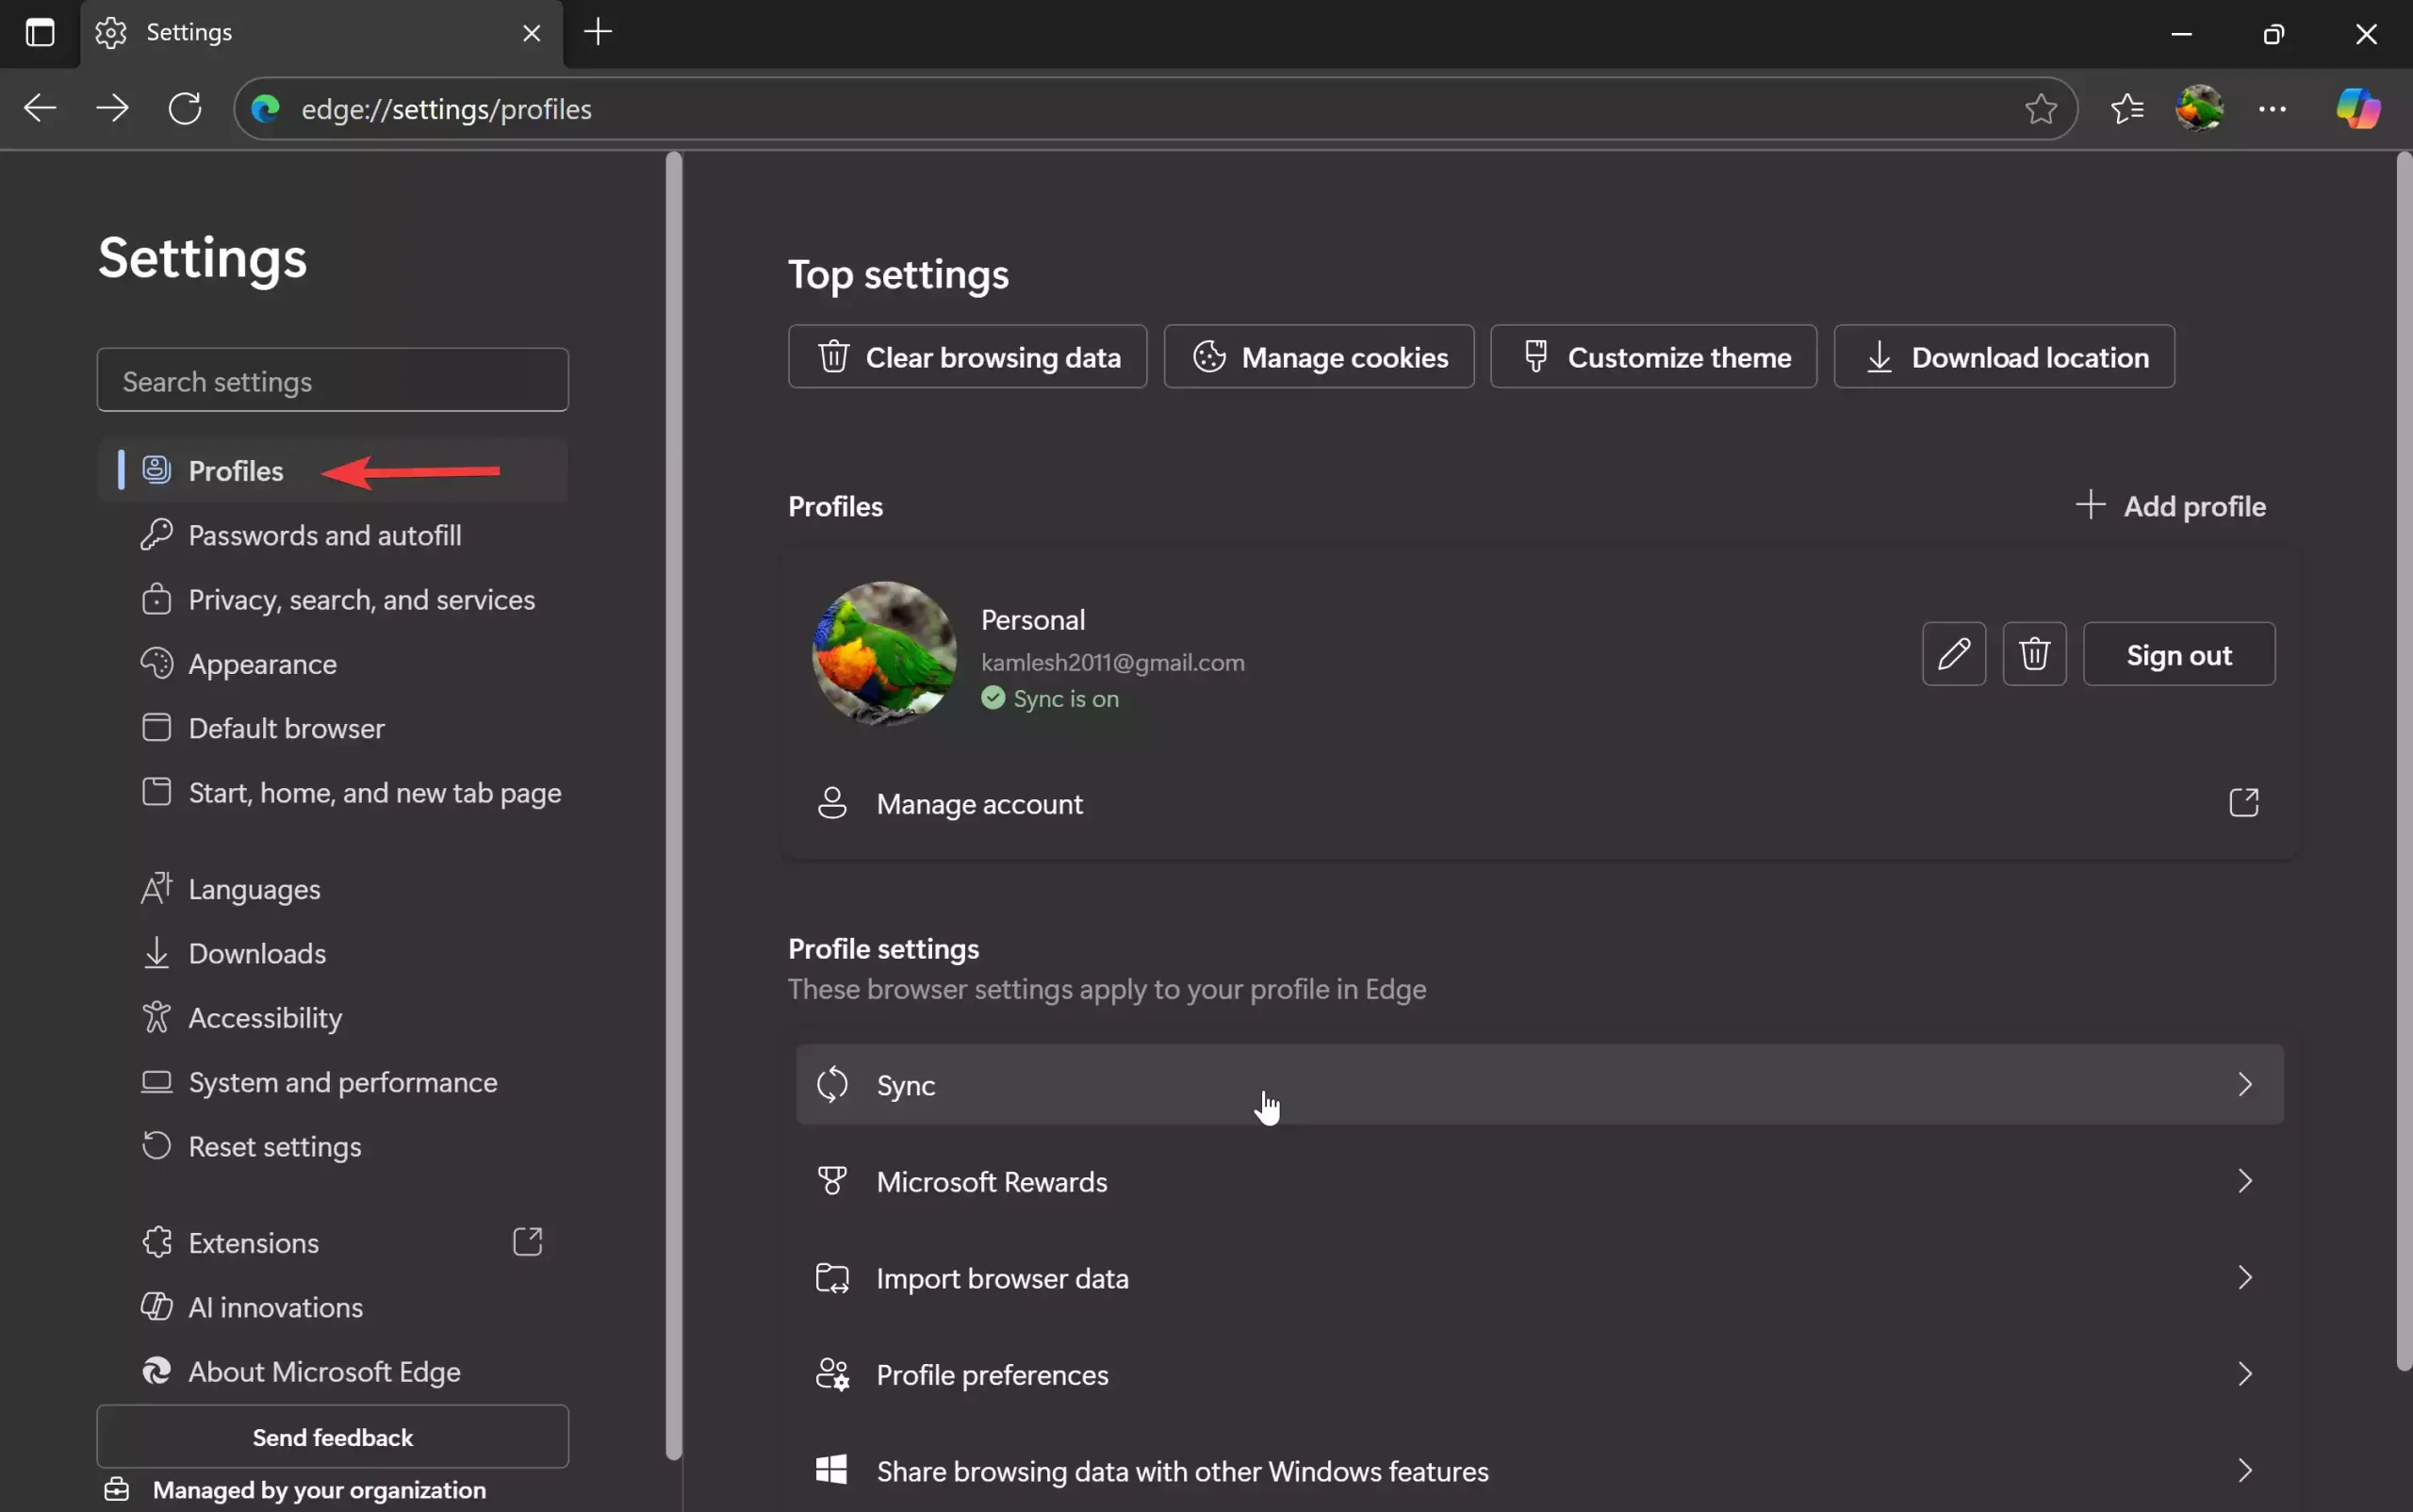Delete the Personal profile via trash icon
The width and height of the screenshot is (2413, 1512).
tap(2035, 653)
